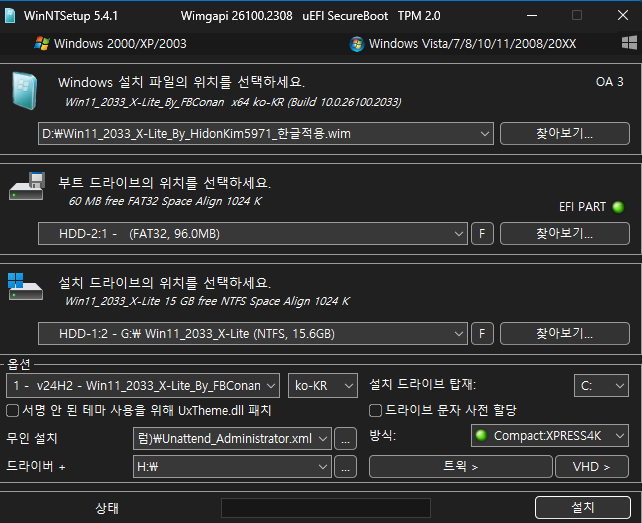Image resolution: width=642 pixels, height=523 pixels.
Task: Click the installation drive Windows logo icon
Action: (25, 287)
